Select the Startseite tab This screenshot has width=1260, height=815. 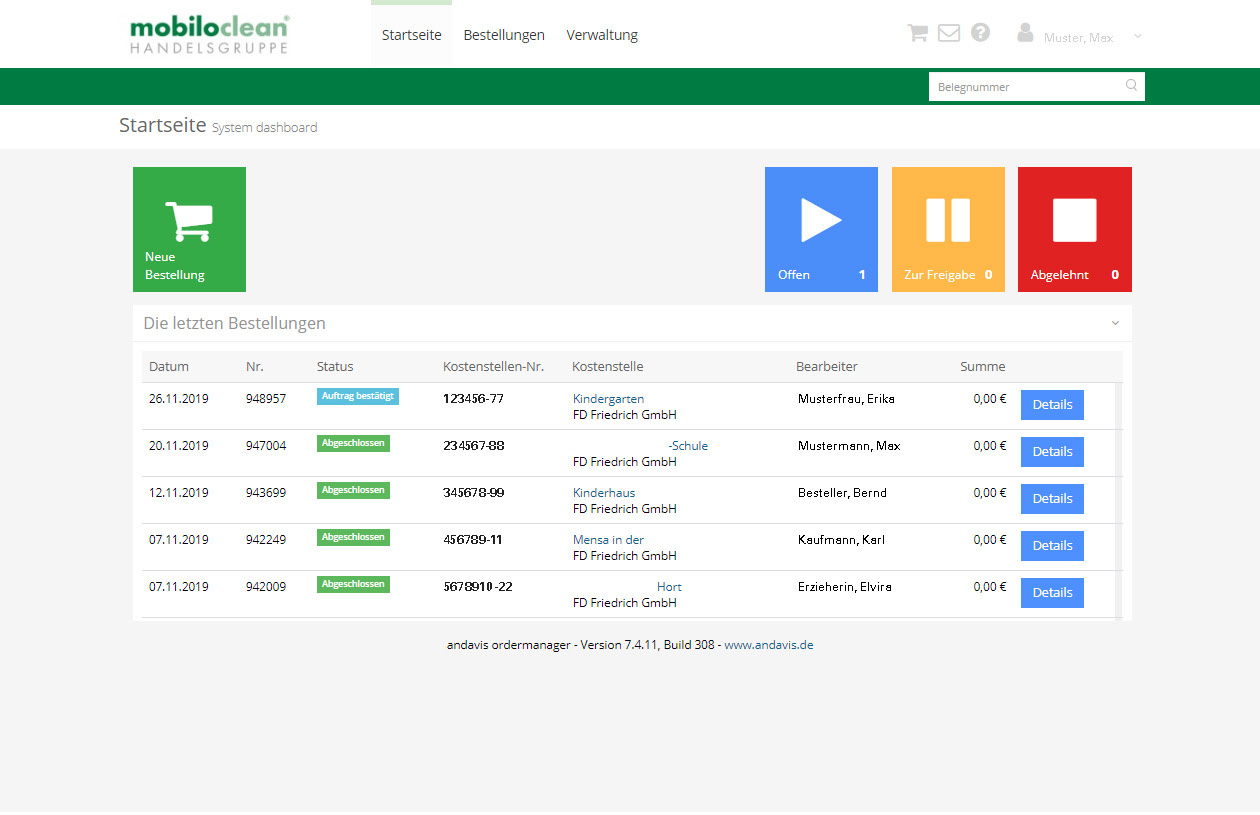click(x=411, y=34)
